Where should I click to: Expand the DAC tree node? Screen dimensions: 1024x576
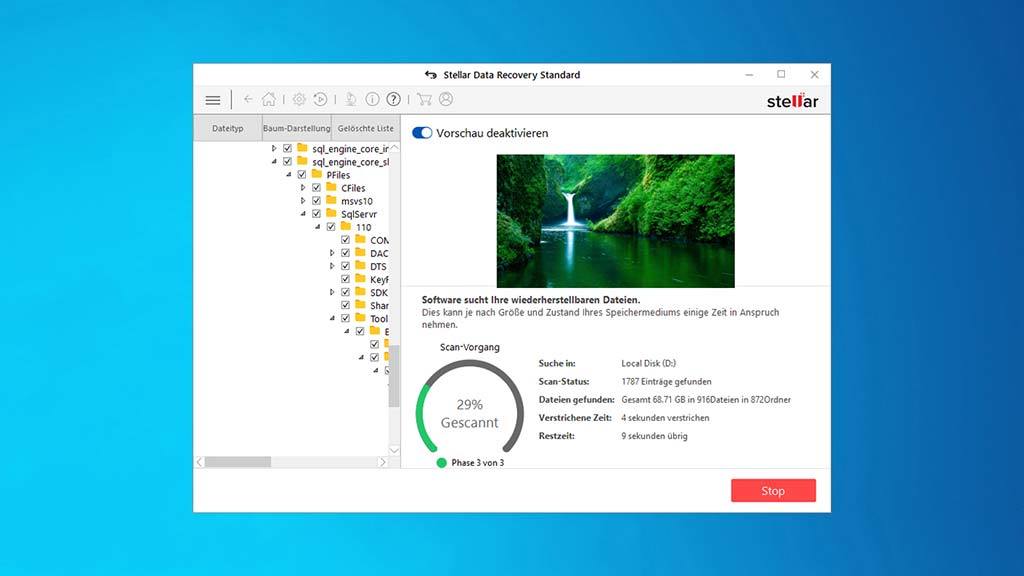click(332, 253)
